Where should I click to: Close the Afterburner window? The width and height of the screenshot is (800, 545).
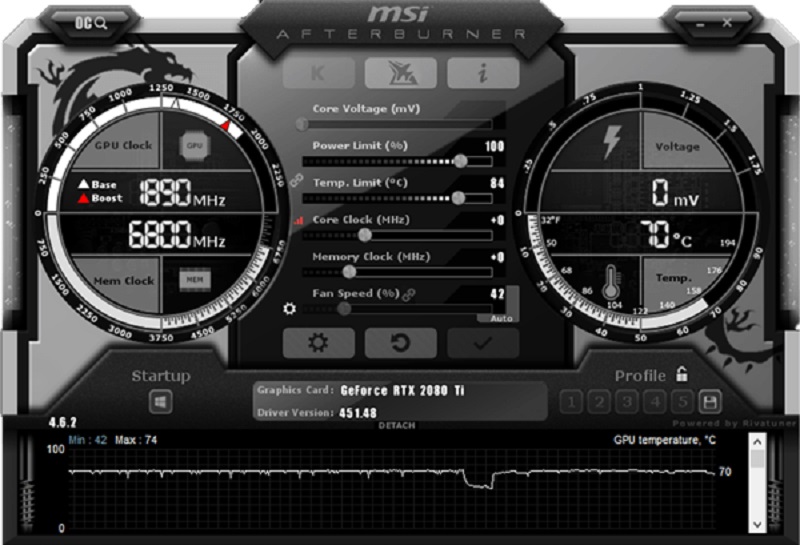[x=727, y=23]
